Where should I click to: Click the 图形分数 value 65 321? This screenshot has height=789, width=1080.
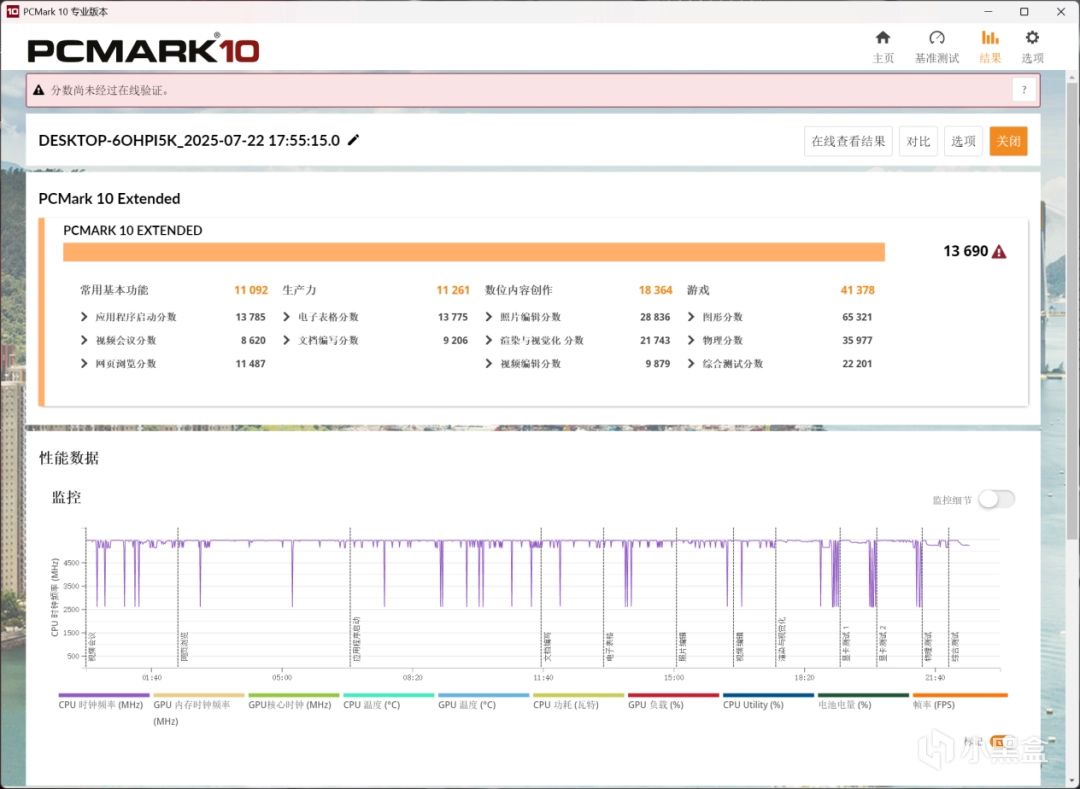[x=857, y=317]
